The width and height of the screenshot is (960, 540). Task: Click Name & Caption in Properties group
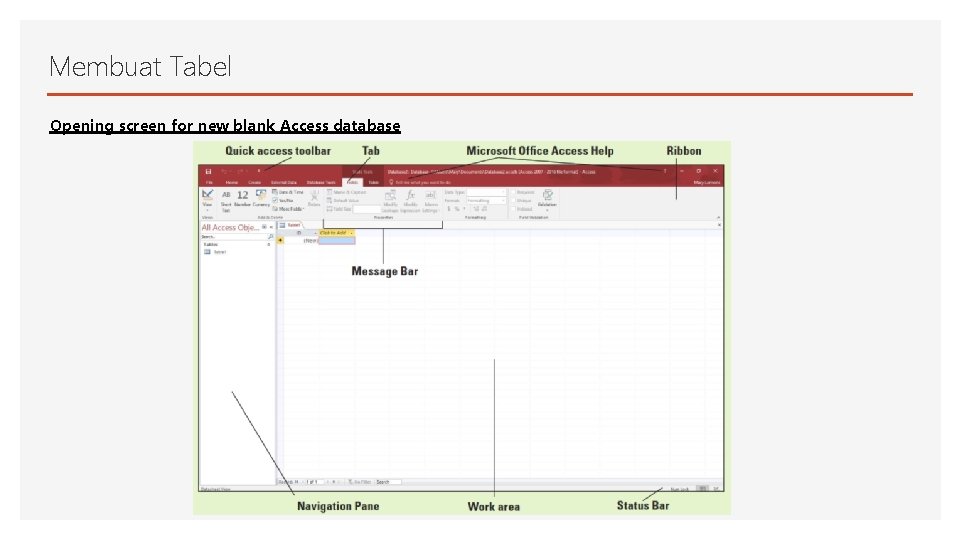pyautogui.click(x=347, y=192)
